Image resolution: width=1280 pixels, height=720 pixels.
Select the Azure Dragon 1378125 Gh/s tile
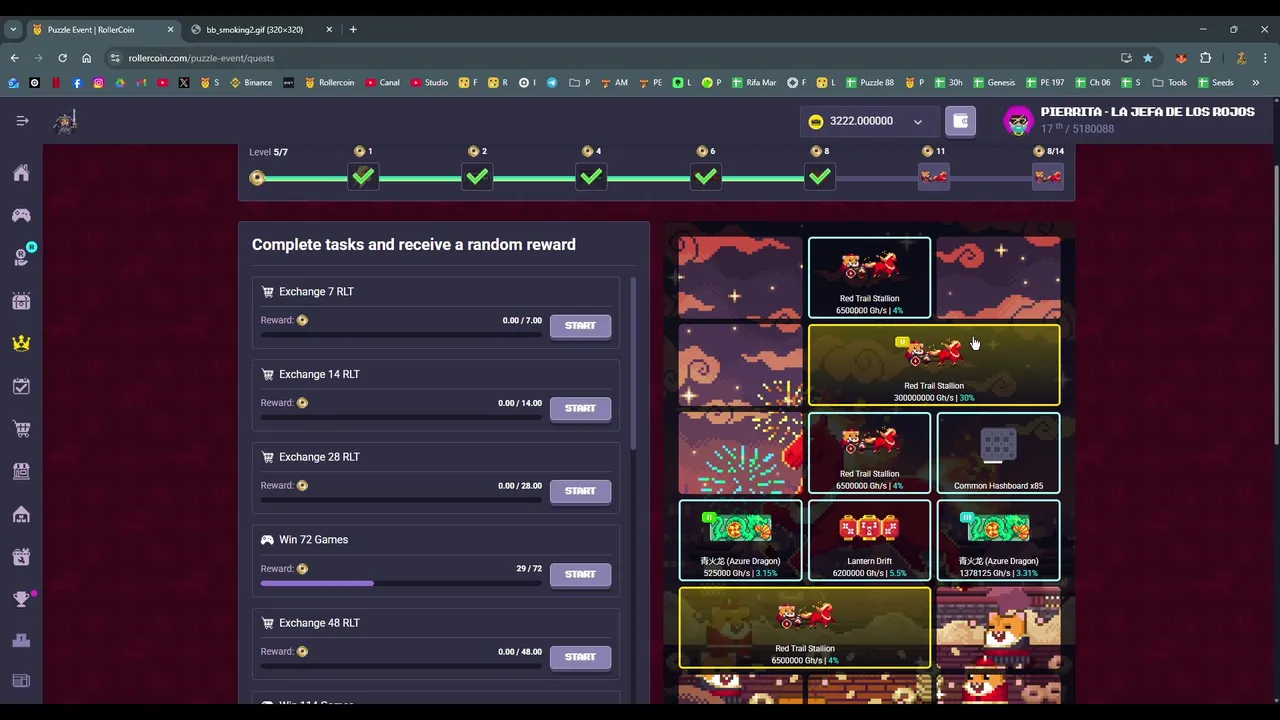(998, 540)
